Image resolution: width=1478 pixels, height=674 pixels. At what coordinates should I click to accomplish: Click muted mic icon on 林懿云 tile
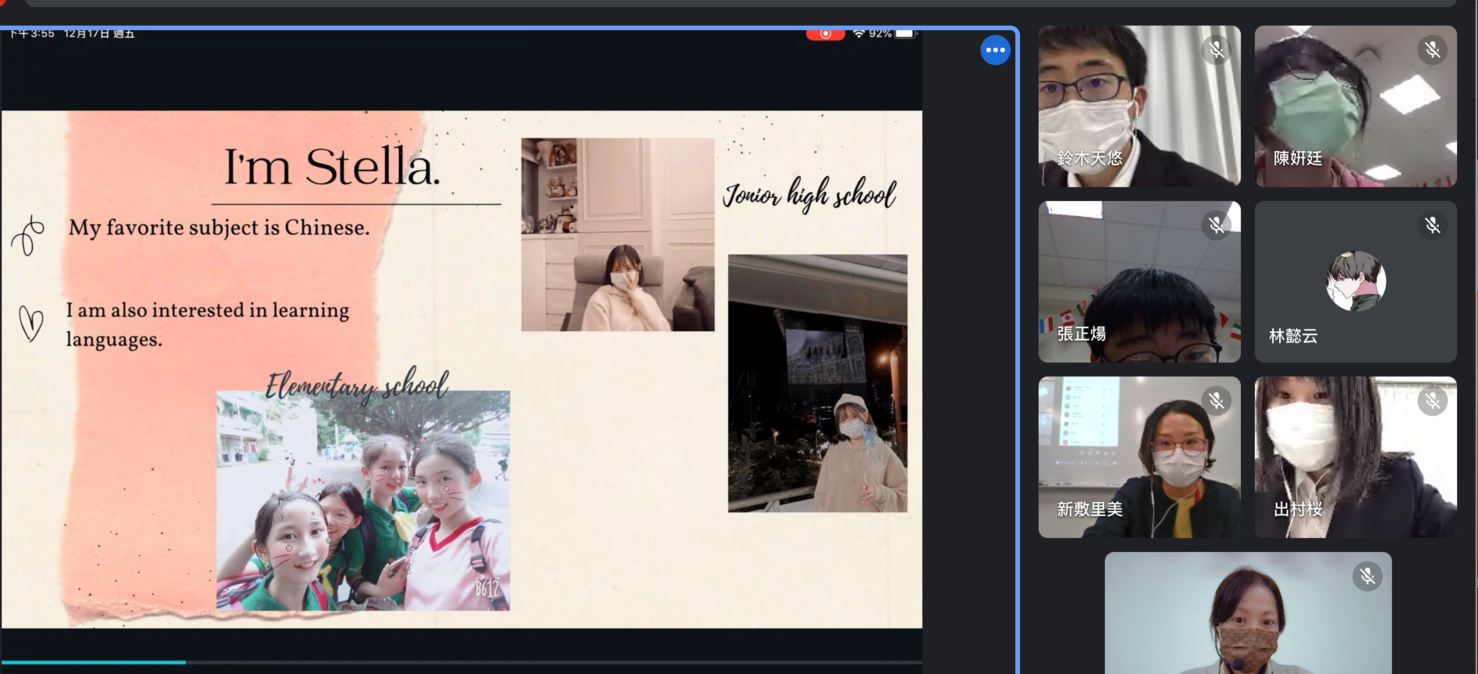(x=1432, y=226)
